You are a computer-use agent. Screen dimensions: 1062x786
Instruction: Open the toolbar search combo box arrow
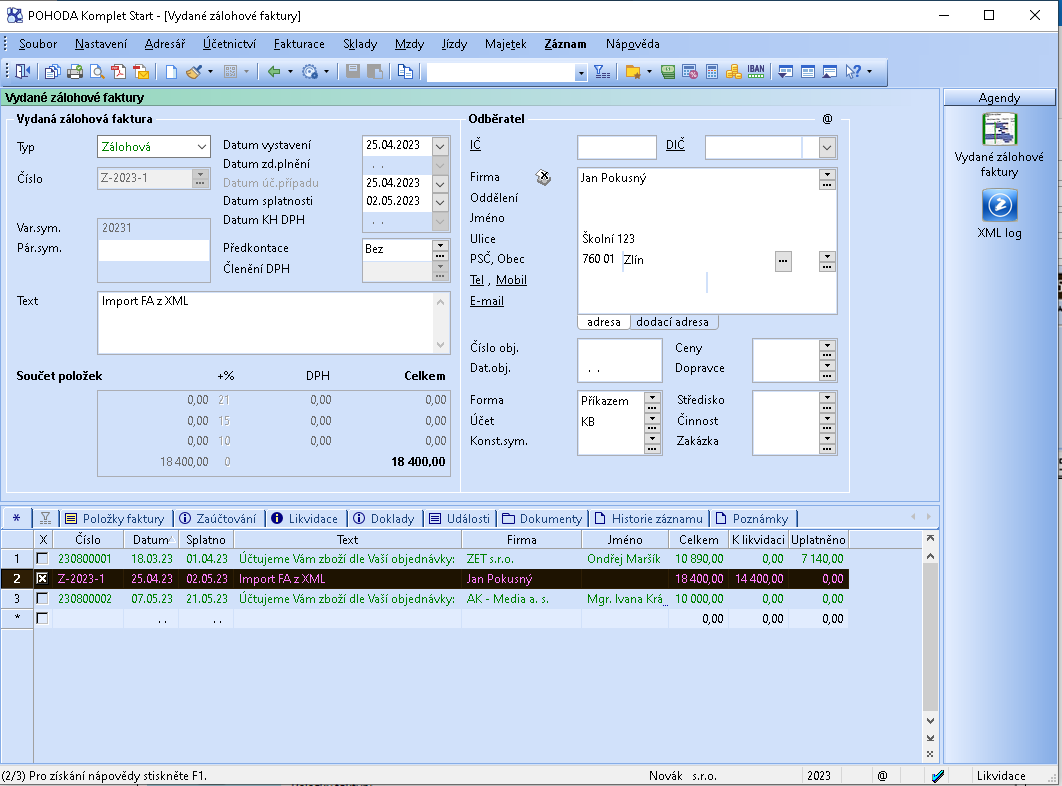(x=580, y=73)
